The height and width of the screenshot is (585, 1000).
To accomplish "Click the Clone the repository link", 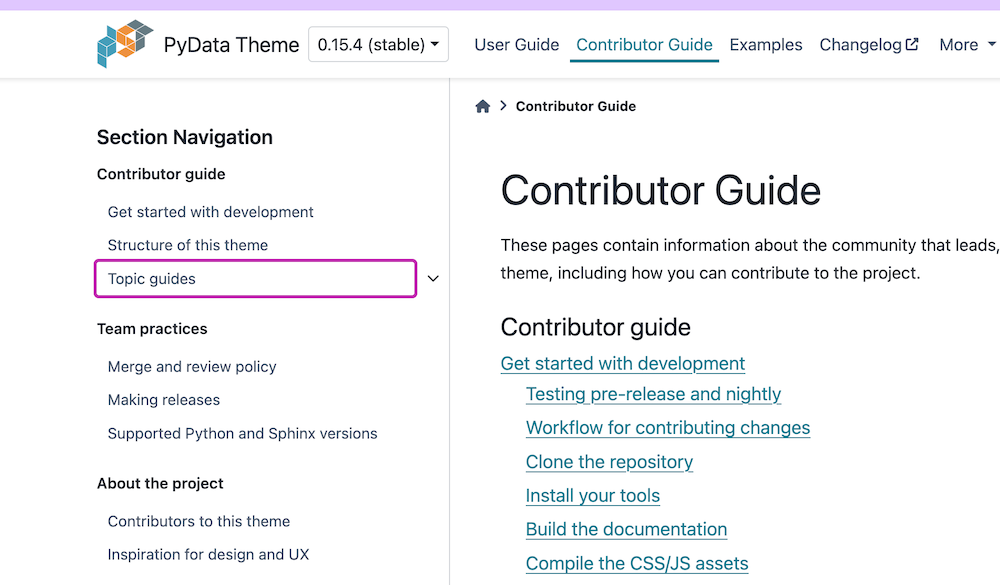I will [x=609, y=462].
